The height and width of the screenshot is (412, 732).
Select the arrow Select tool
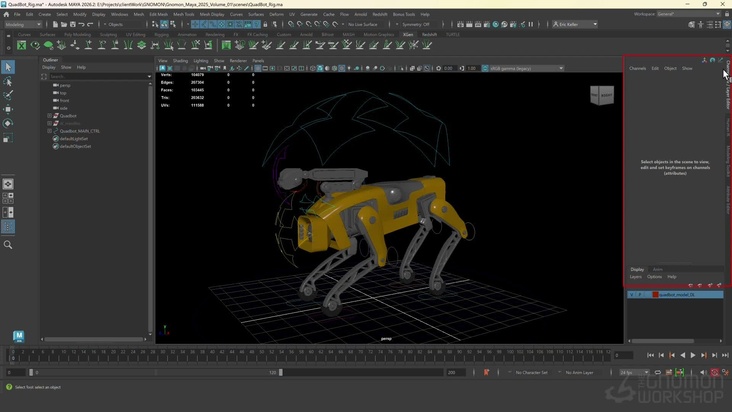pos(8,67)
